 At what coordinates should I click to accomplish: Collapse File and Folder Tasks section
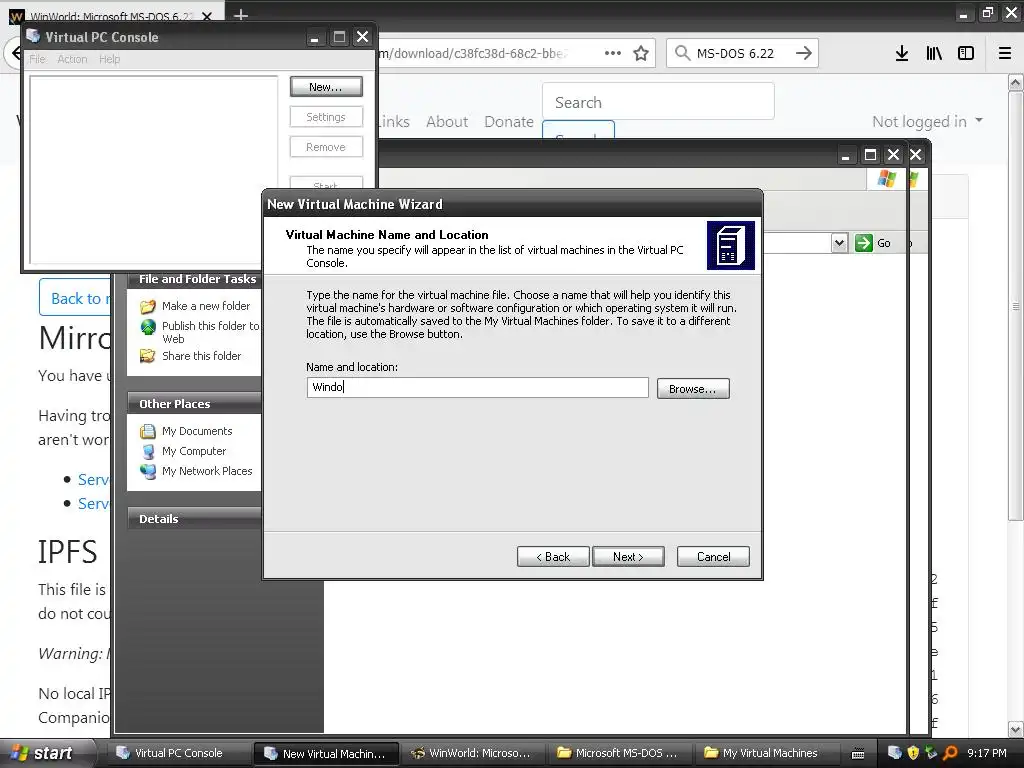197,279
